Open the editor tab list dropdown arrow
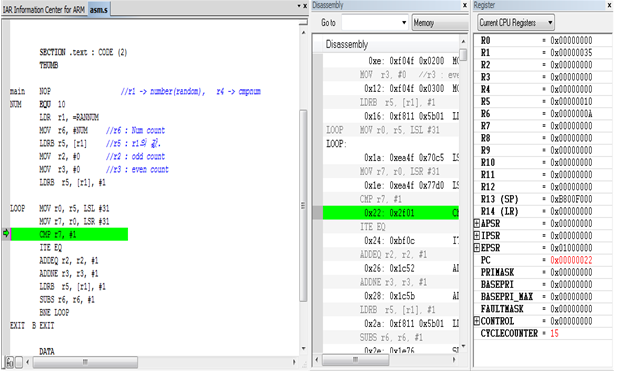Image resolution: width=619 pixels, height=371 pixels. click(x=299, y=6)
